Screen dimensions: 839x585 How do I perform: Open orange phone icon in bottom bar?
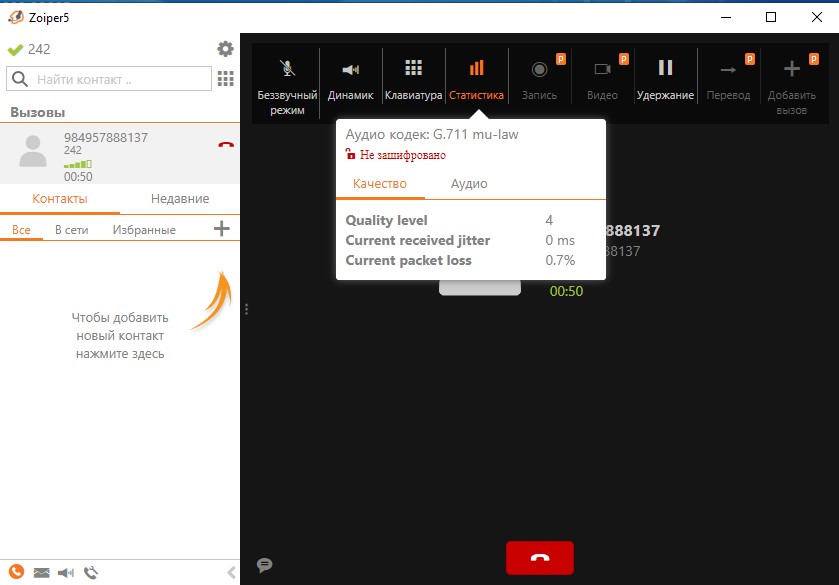point(17,572)
